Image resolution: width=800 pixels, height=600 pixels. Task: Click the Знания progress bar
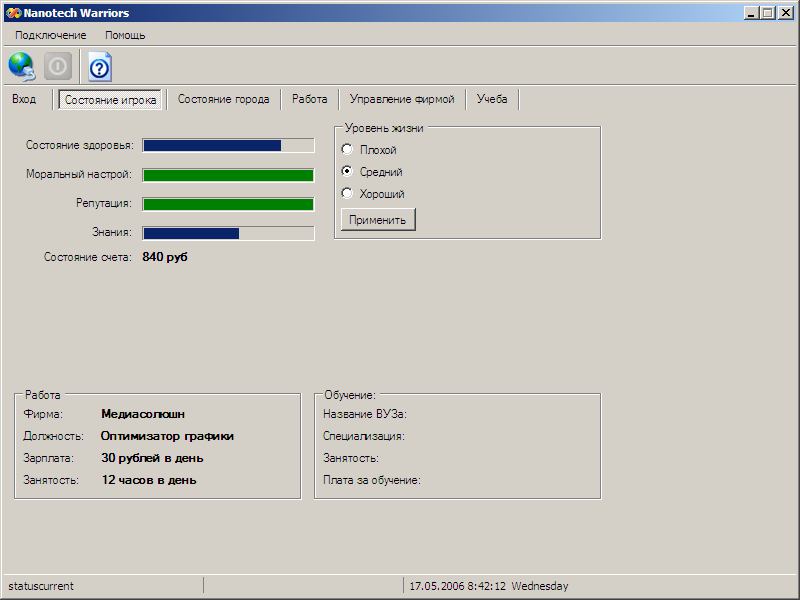click(229, 233)
